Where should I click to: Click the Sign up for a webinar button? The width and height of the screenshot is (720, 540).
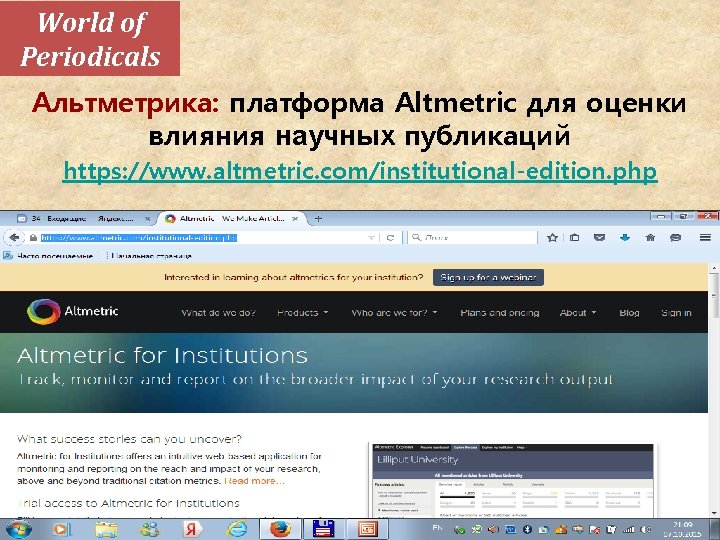488,277
